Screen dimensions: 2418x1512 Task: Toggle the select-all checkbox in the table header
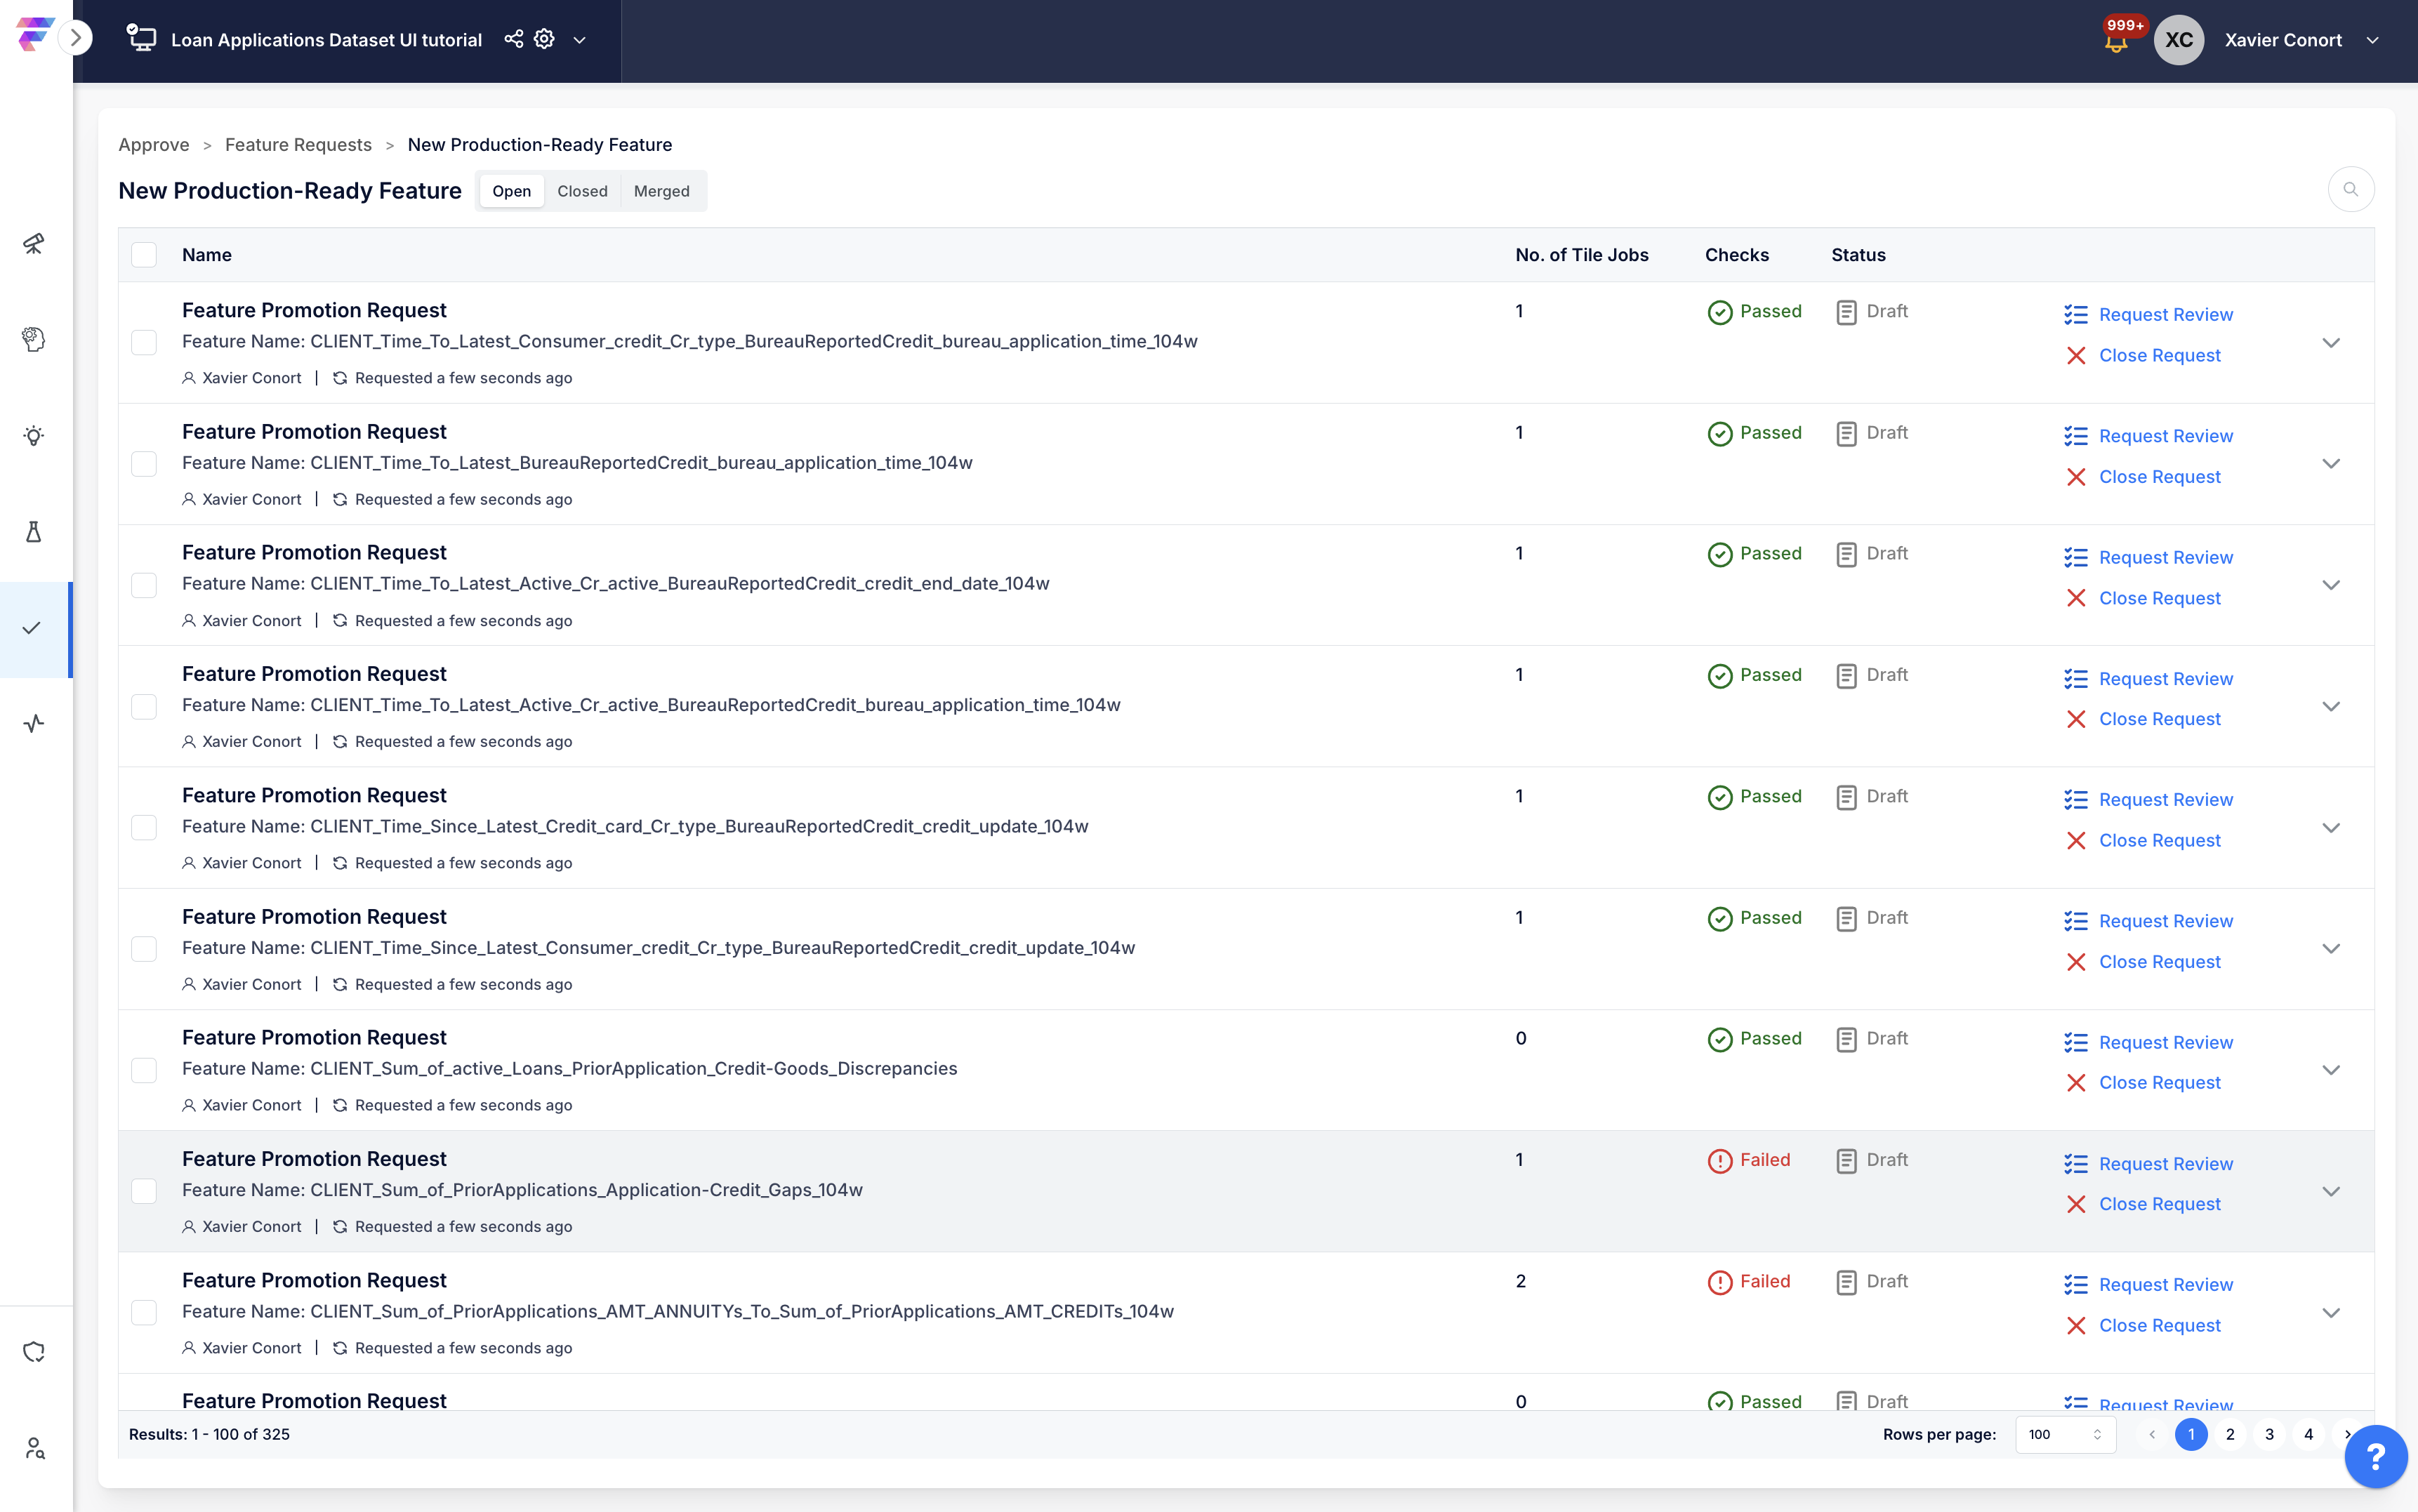pos(144,255)
